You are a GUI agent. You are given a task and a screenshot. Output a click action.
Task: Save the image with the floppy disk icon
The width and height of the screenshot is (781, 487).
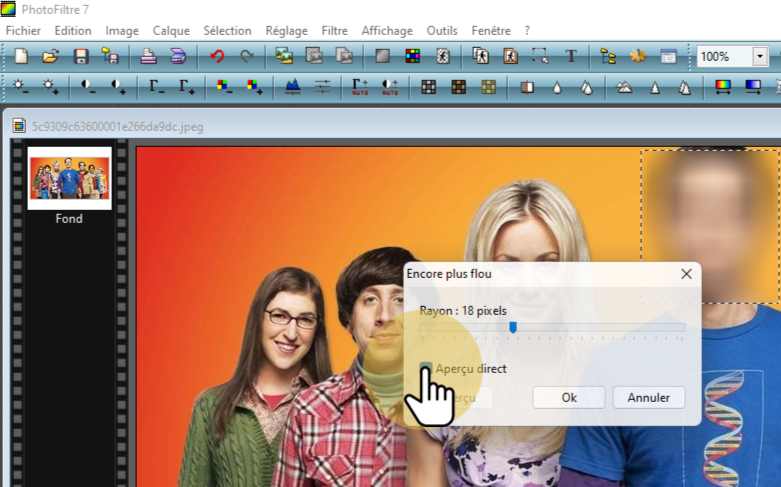[x=81, y=56]
